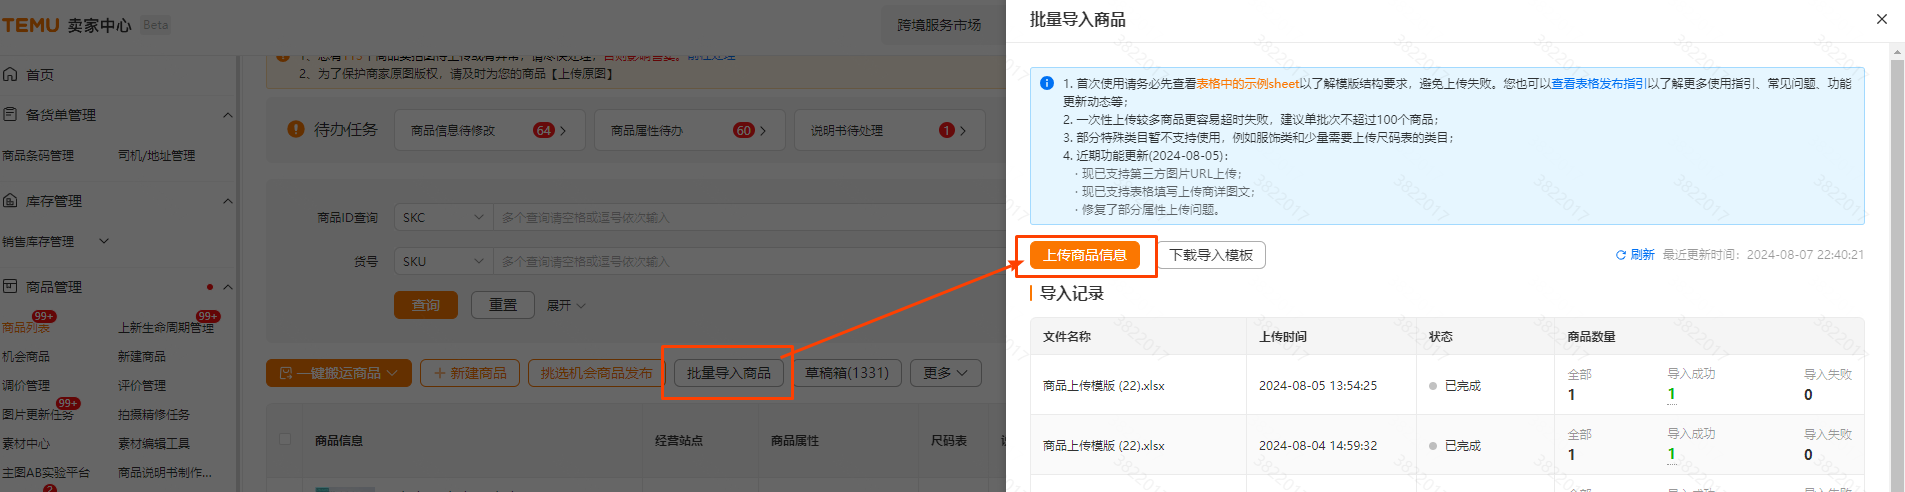Screen dimensions: 1905x492
Task: Expand the 更多 actions dropdown
Action: tap(945, 373)
